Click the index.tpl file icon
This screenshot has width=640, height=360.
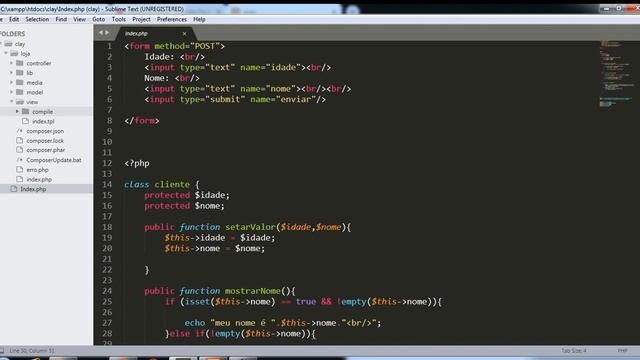[x=25, y=121]
